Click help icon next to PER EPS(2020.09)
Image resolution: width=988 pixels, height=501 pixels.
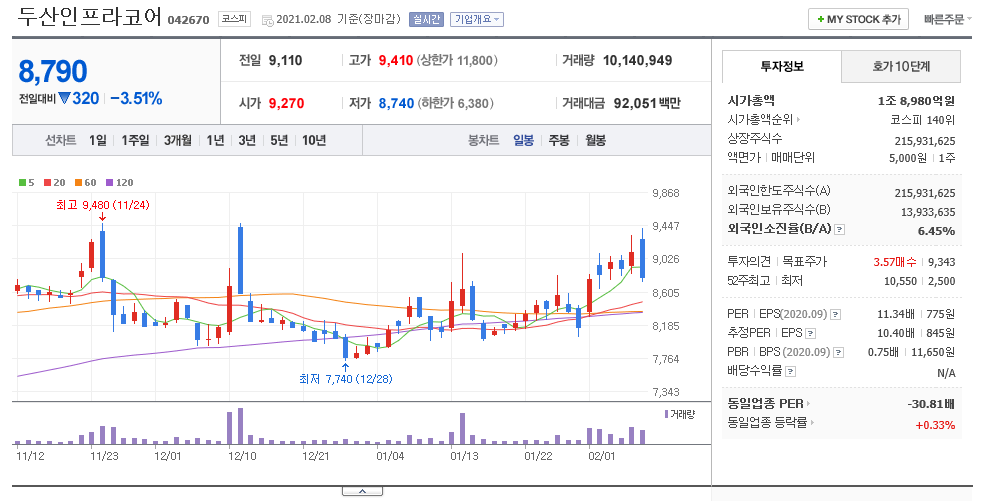tap(836, 314)
